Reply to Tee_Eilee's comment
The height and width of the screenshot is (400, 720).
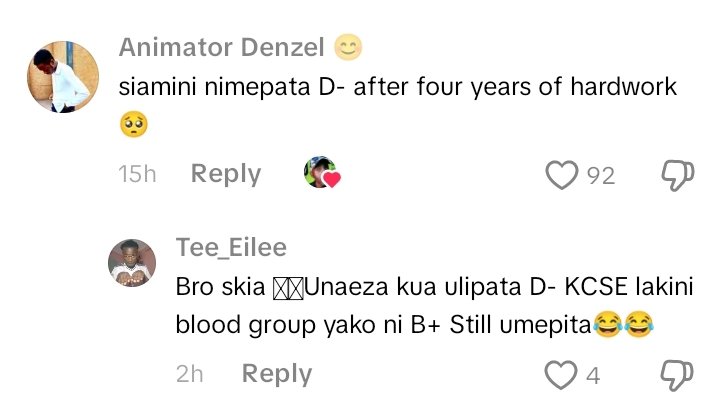point(277,374)
